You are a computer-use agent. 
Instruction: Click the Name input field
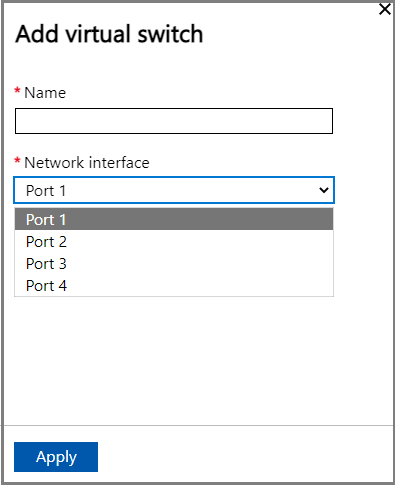click(174, 121)
